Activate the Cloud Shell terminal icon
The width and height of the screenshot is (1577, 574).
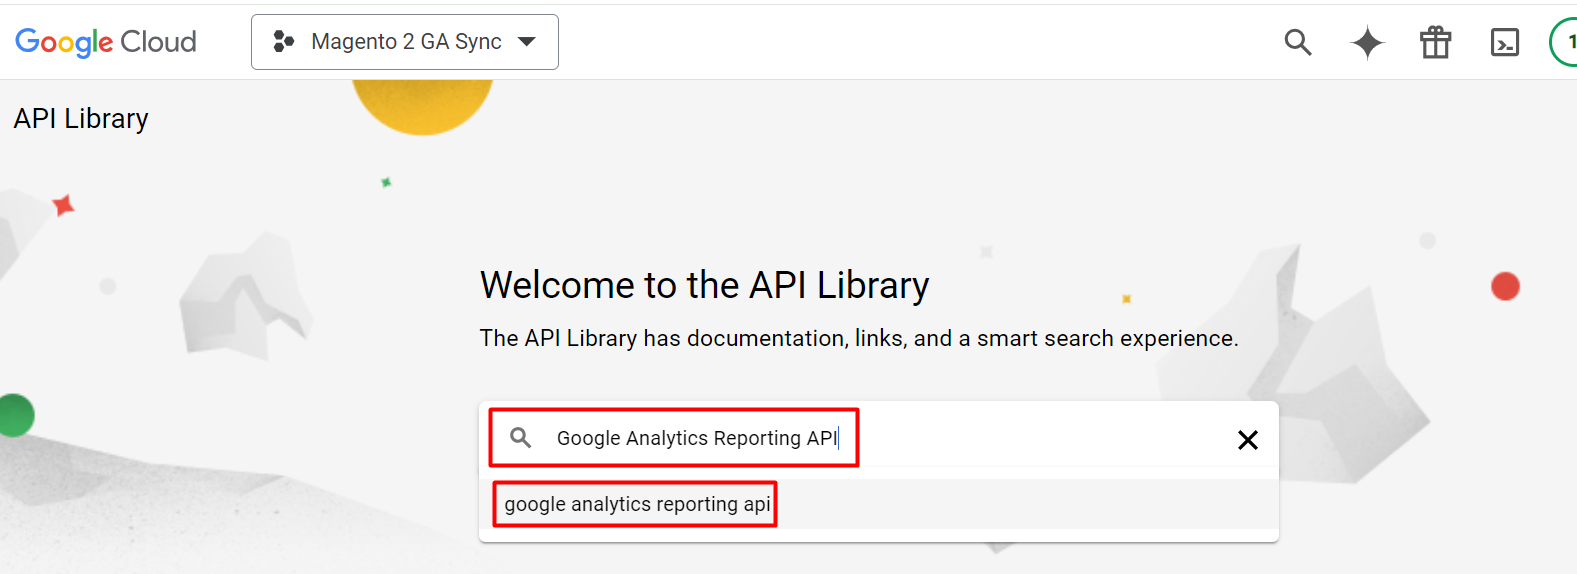(1504, 42)
